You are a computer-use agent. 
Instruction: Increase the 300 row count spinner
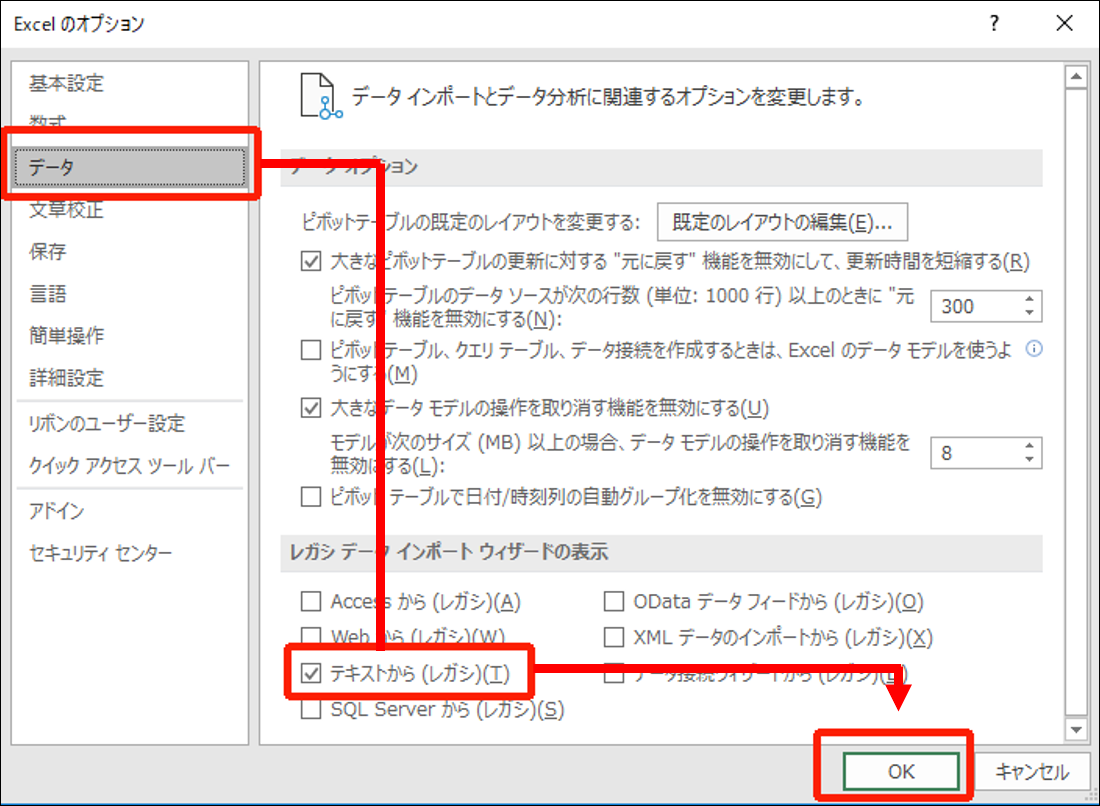[1029, 300]
